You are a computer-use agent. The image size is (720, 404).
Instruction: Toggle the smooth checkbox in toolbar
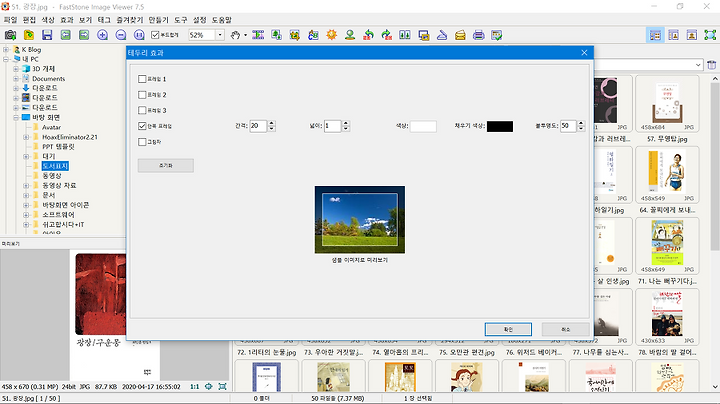point(155,35)
